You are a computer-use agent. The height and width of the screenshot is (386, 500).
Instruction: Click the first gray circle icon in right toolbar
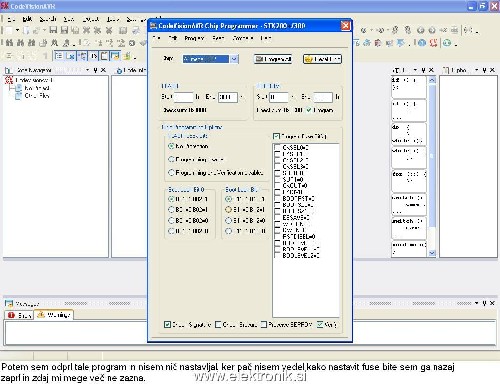pos(421,30)
